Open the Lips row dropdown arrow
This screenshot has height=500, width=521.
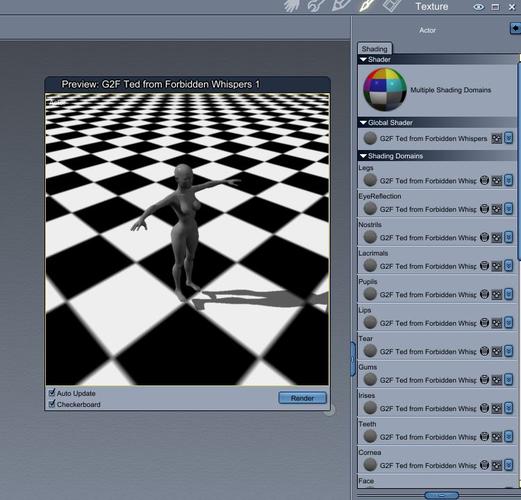click(x=508, y=323)
